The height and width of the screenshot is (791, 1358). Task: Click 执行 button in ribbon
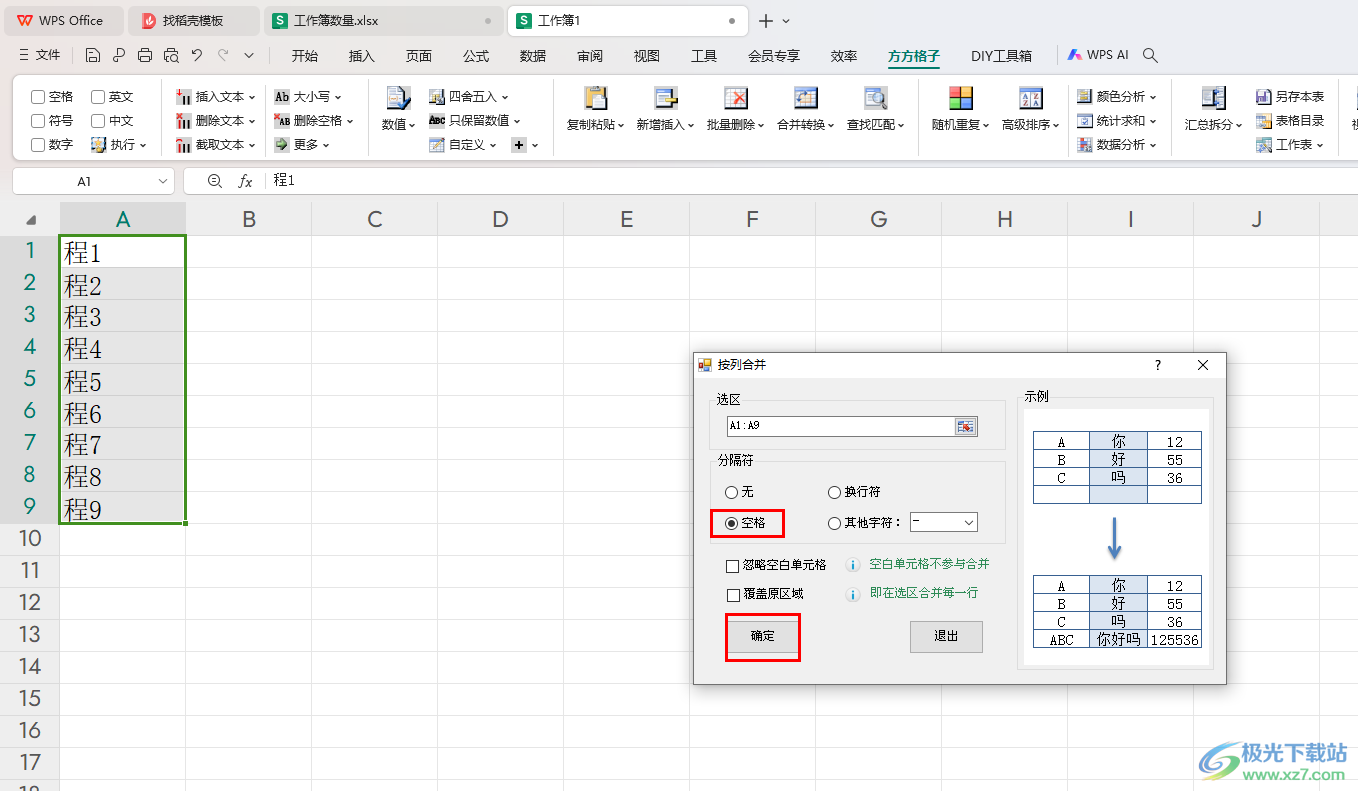click(x=119, y=145)
